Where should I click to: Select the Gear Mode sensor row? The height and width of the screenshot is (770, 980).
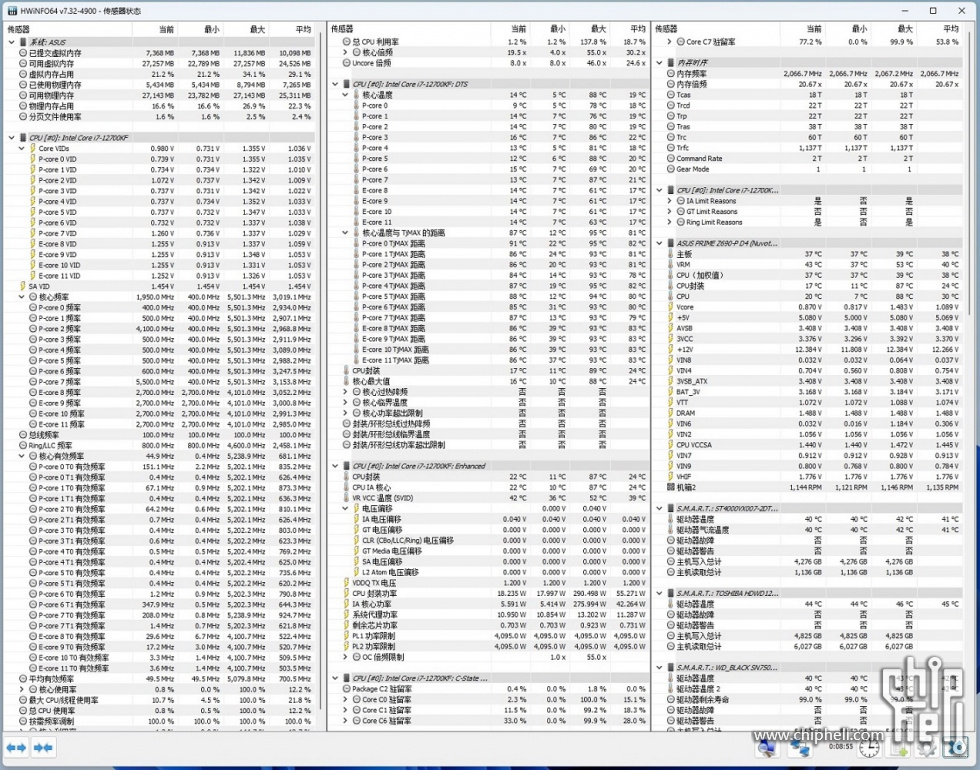pos(692,169)
